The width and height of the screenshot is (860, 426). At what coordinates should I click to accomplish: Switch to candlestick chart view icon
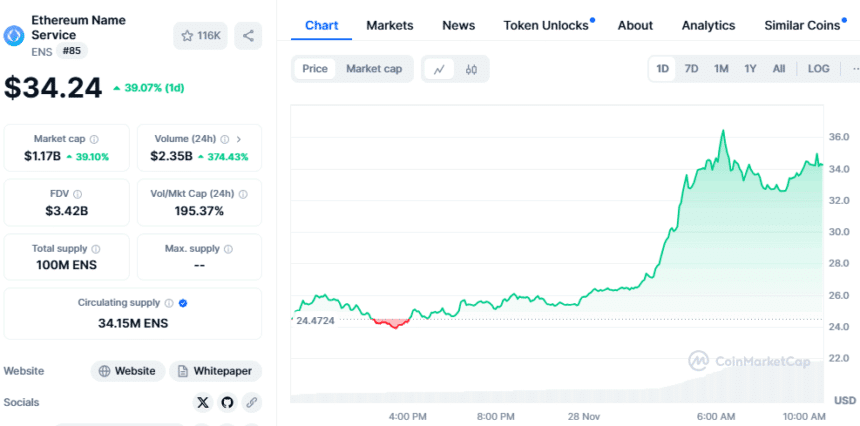point(471,69)
